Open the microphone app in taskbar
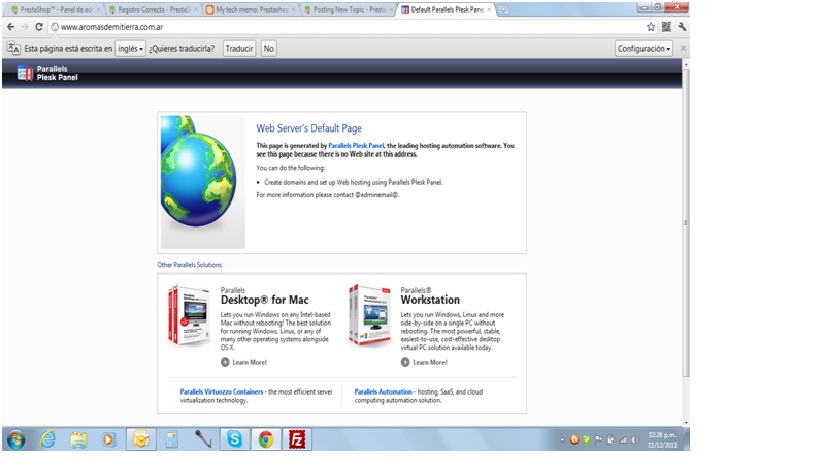 [203, 440]
